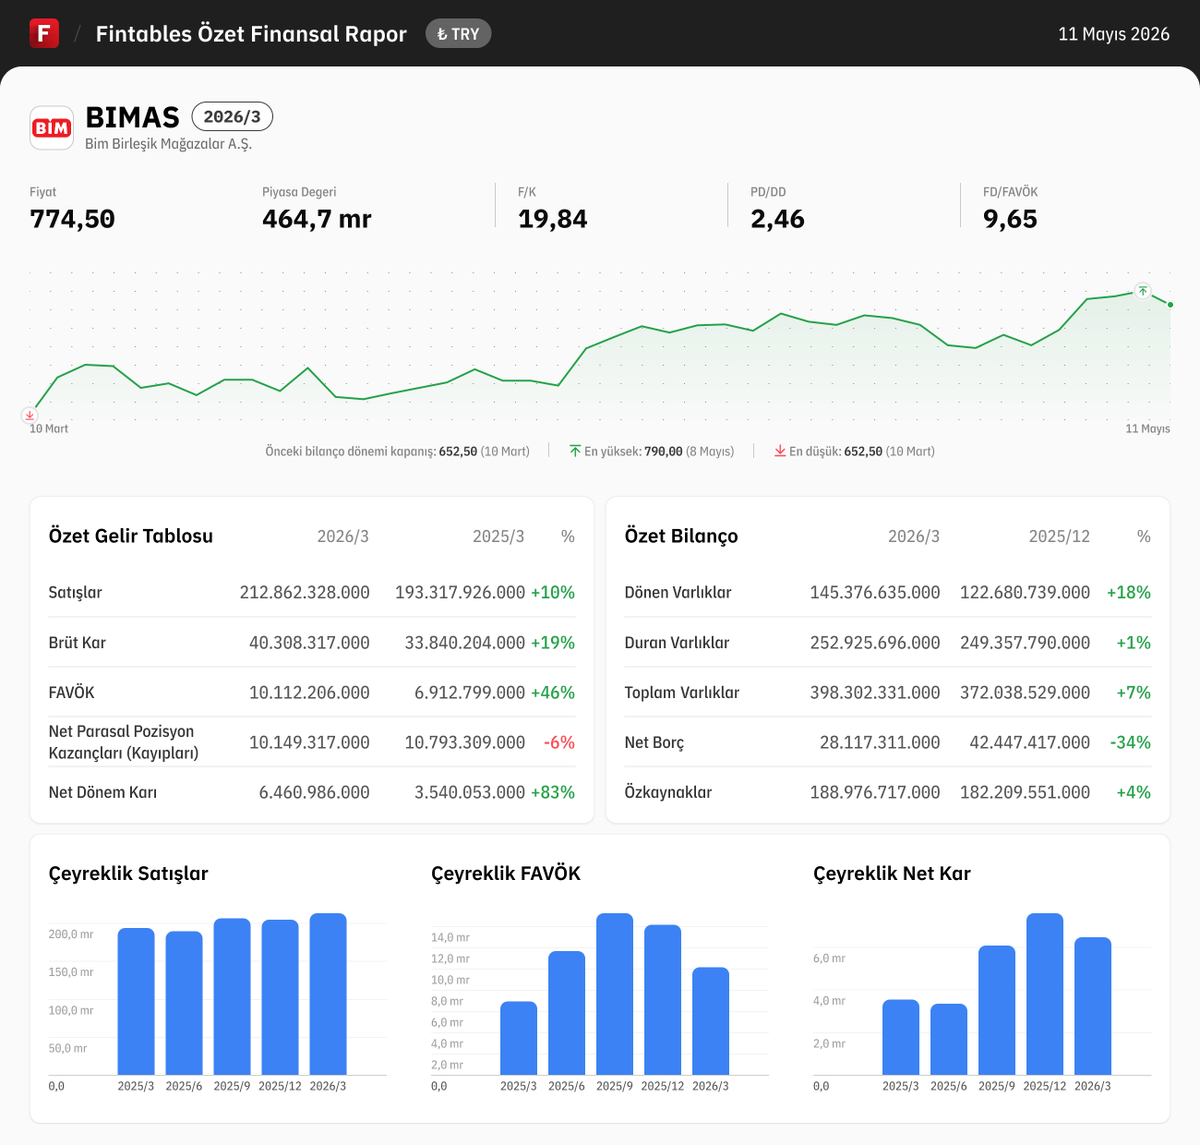
Task: Click the green up-arrow icon beside En yüksek
Action: coord(575,451)
